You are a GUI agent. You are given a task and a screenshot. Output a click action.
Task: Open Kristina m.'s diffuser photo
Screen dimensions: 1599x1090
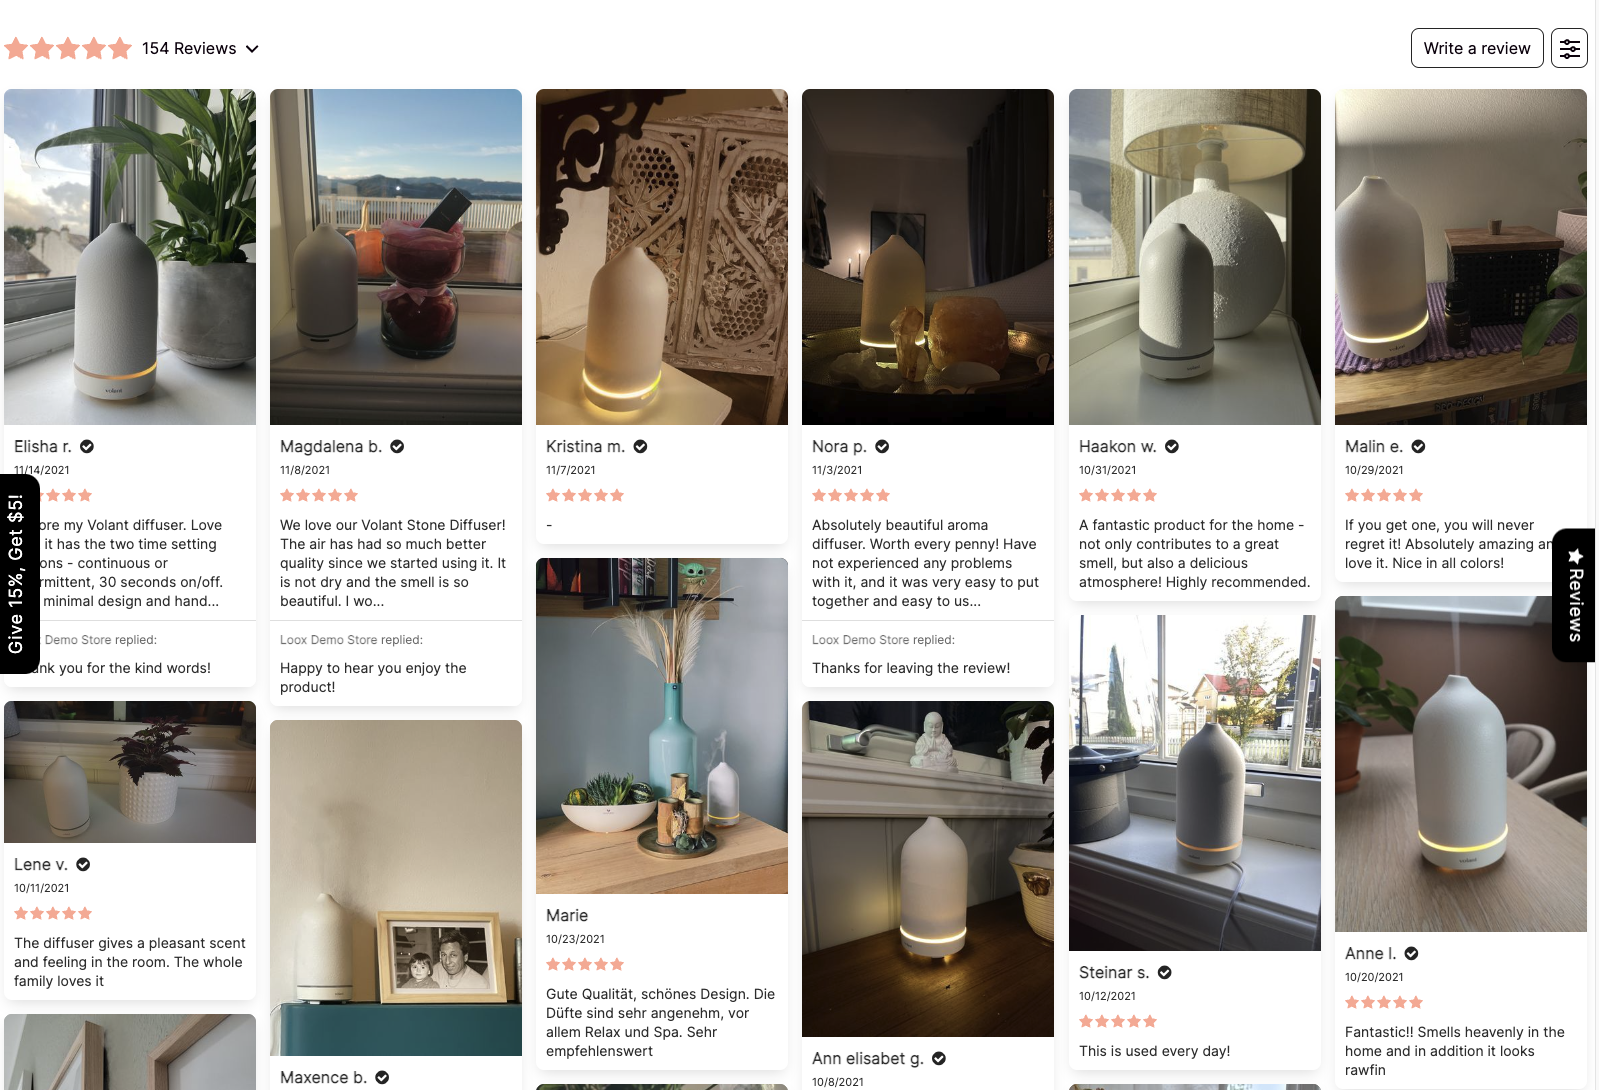pyautogui.click(x=662, y=257)
